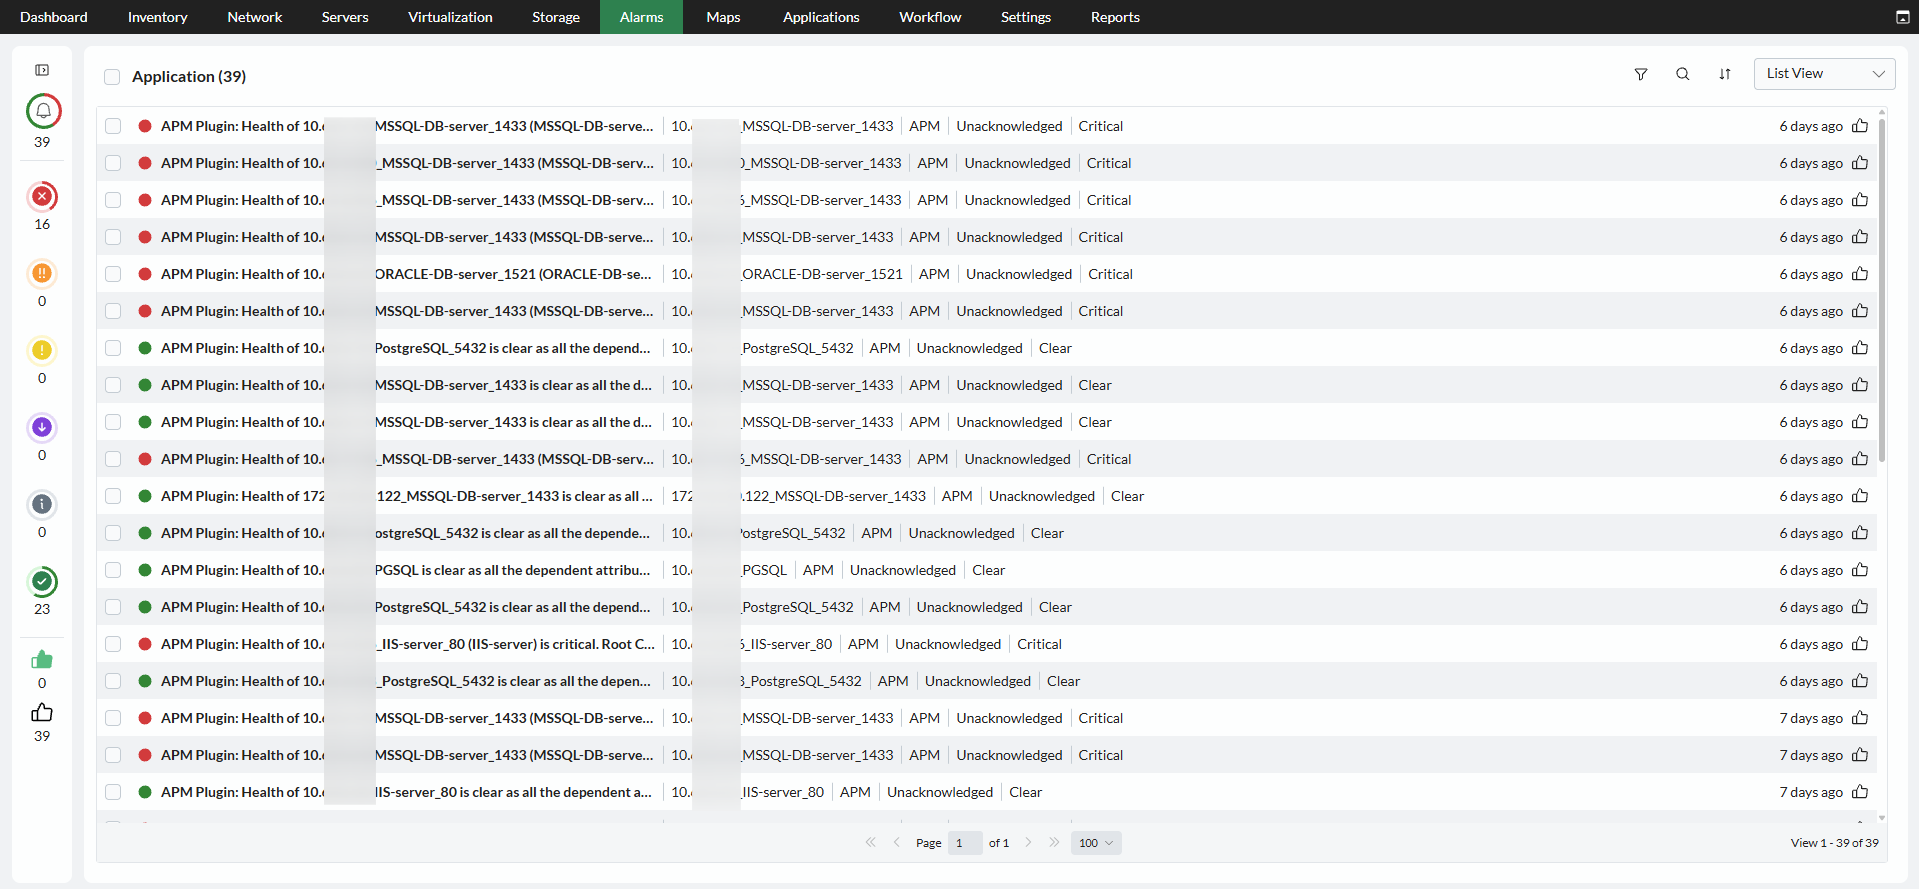
Task: Open the Settings menu
Action: (1026, 17)
